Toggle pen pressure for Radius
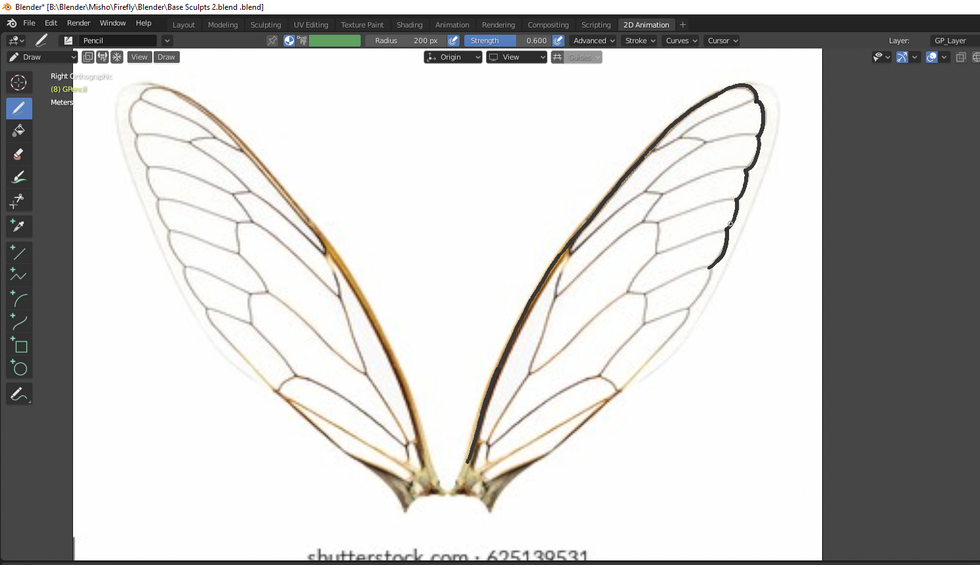This screenshot has width=980, height=565. [453, 41]
